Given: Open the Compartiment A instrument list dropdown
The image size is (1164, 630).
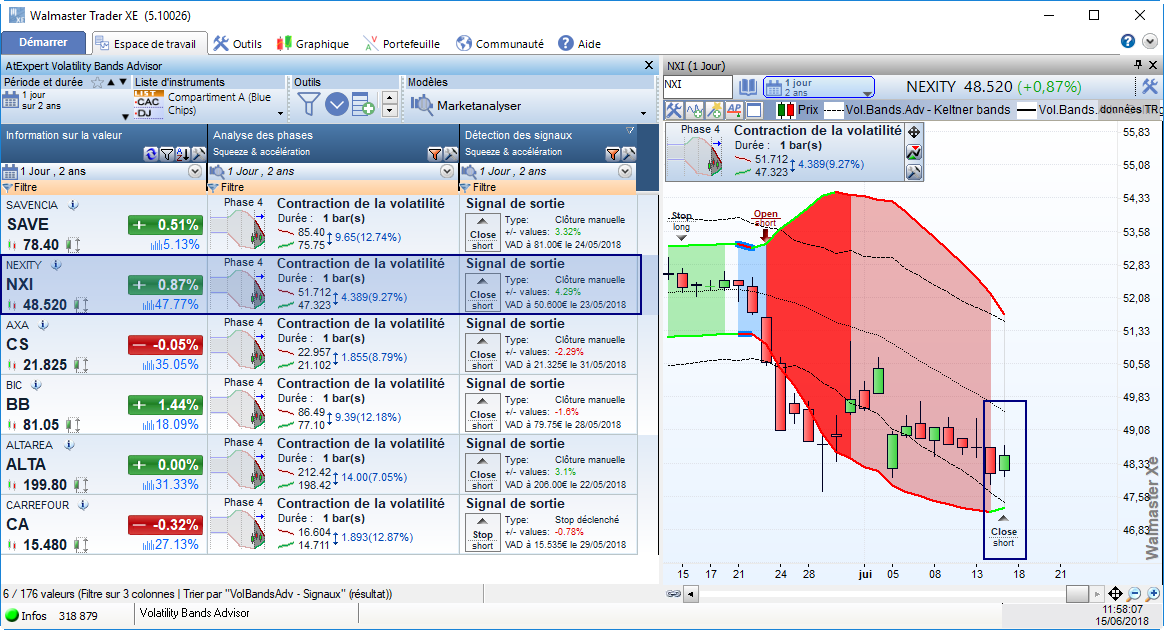Looking at the screenshot, I should (281, 114).
